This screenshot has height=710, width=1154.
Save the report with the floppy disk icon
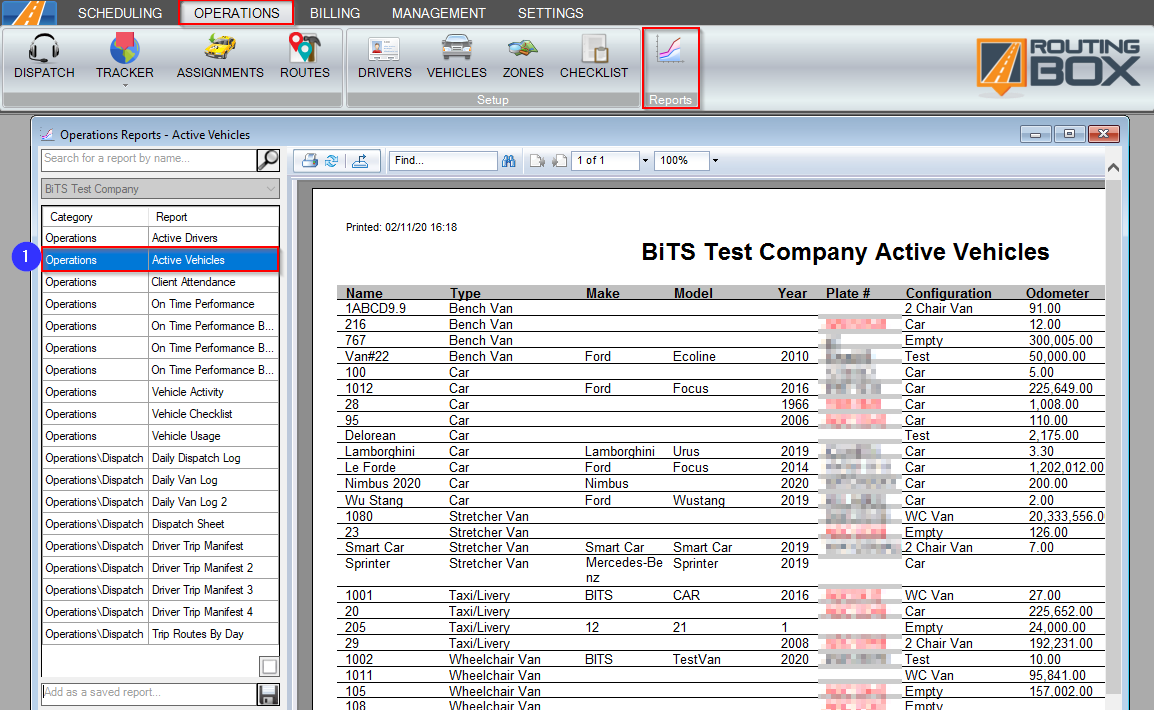point(268,694)
